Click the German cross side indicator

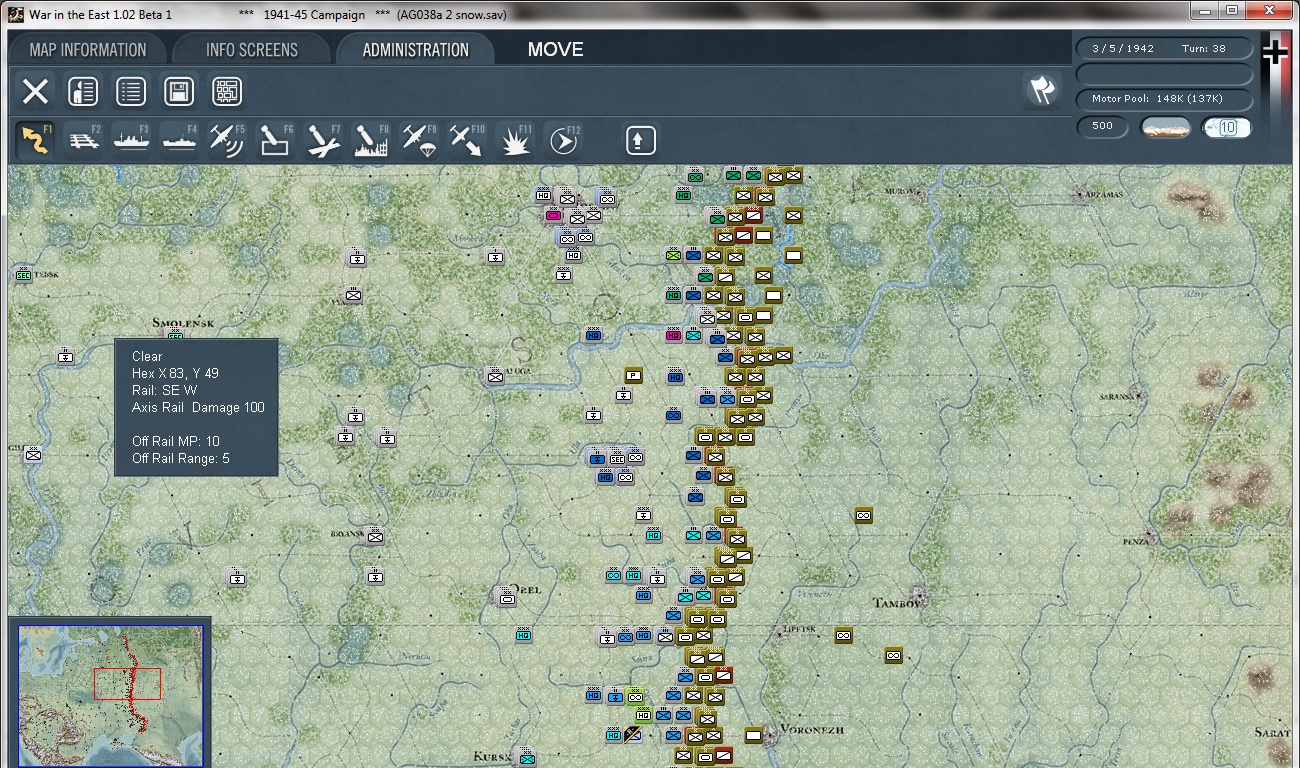(1274, 51)
